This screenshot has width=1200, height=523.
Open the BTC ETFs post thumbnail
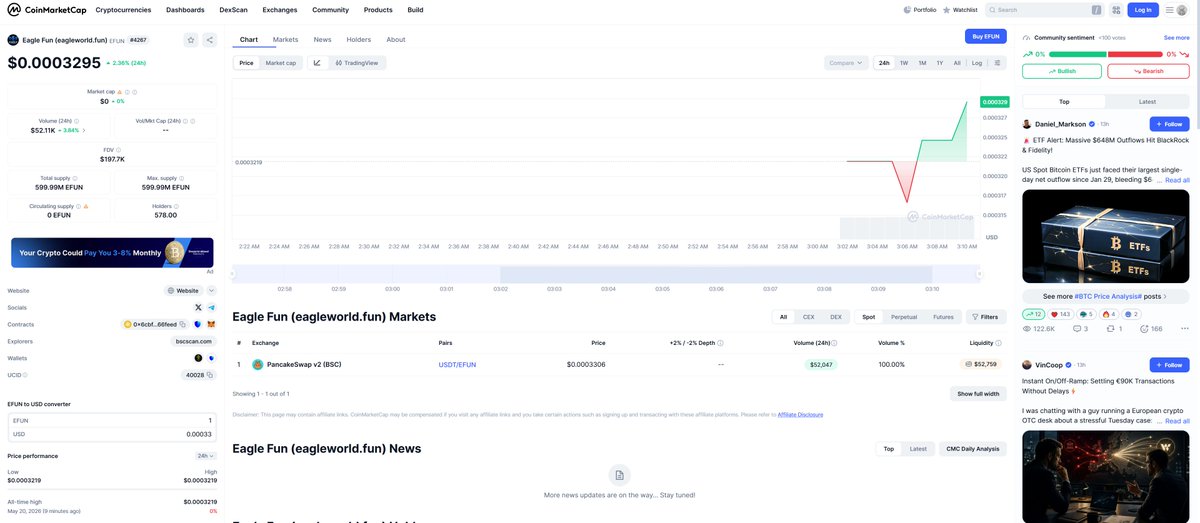tap(1106, 237)
